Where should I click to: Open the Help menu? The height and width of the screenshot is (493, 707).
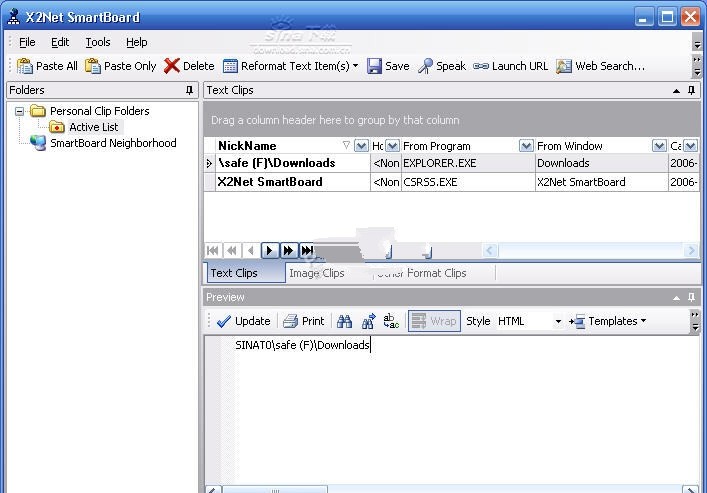(137, 42)
